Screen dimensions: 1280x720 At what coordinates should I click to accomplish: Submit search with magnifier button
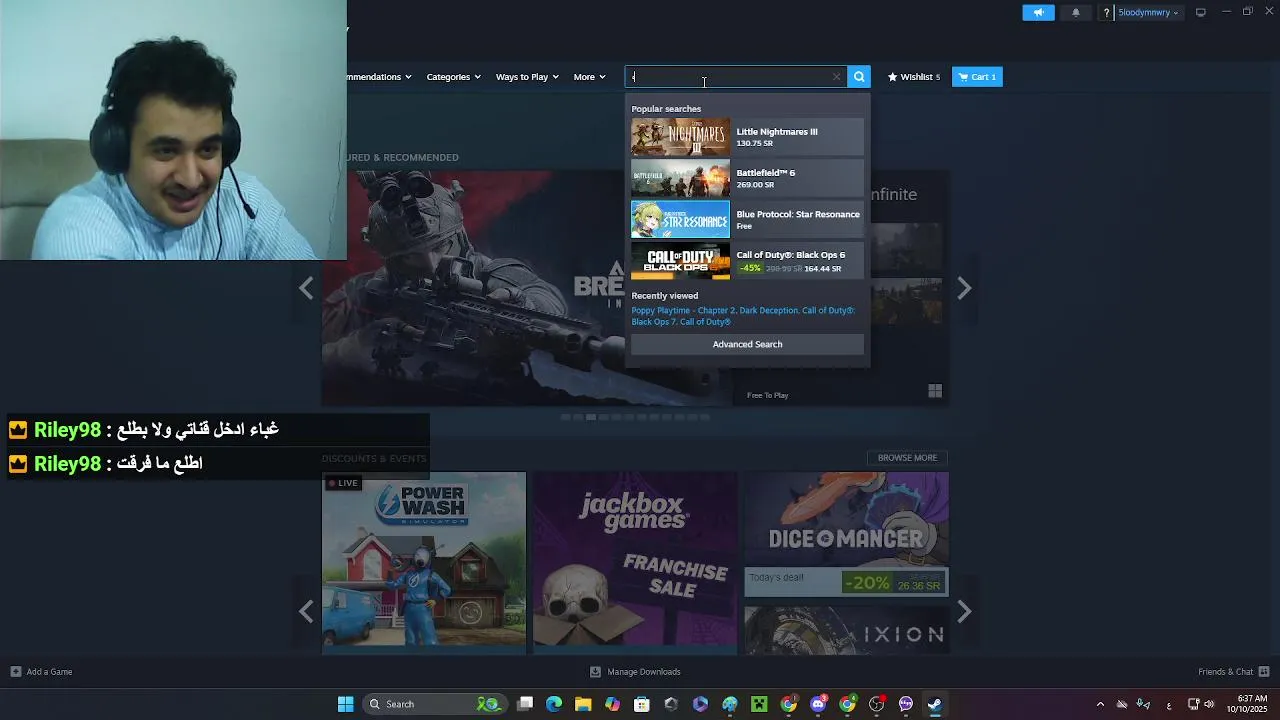point(859,77)
